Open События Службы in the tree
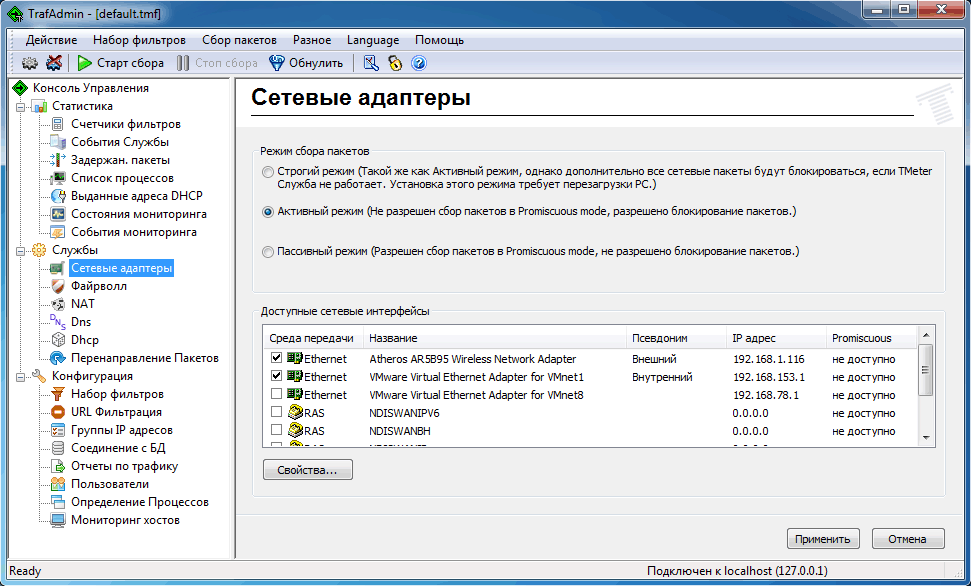The height and width of the screenshot is (586, 971). (x=120, y=142)
